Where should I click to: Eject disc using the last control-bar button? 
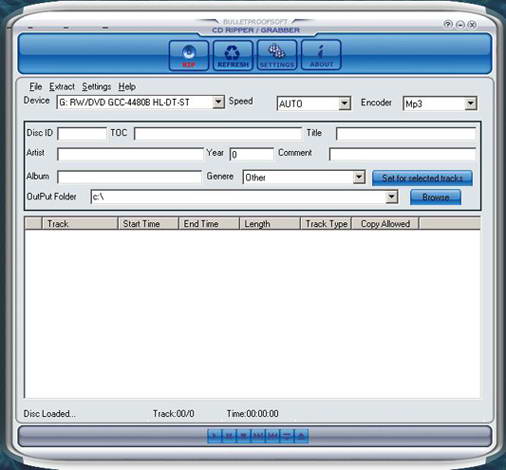pos(302,436)
